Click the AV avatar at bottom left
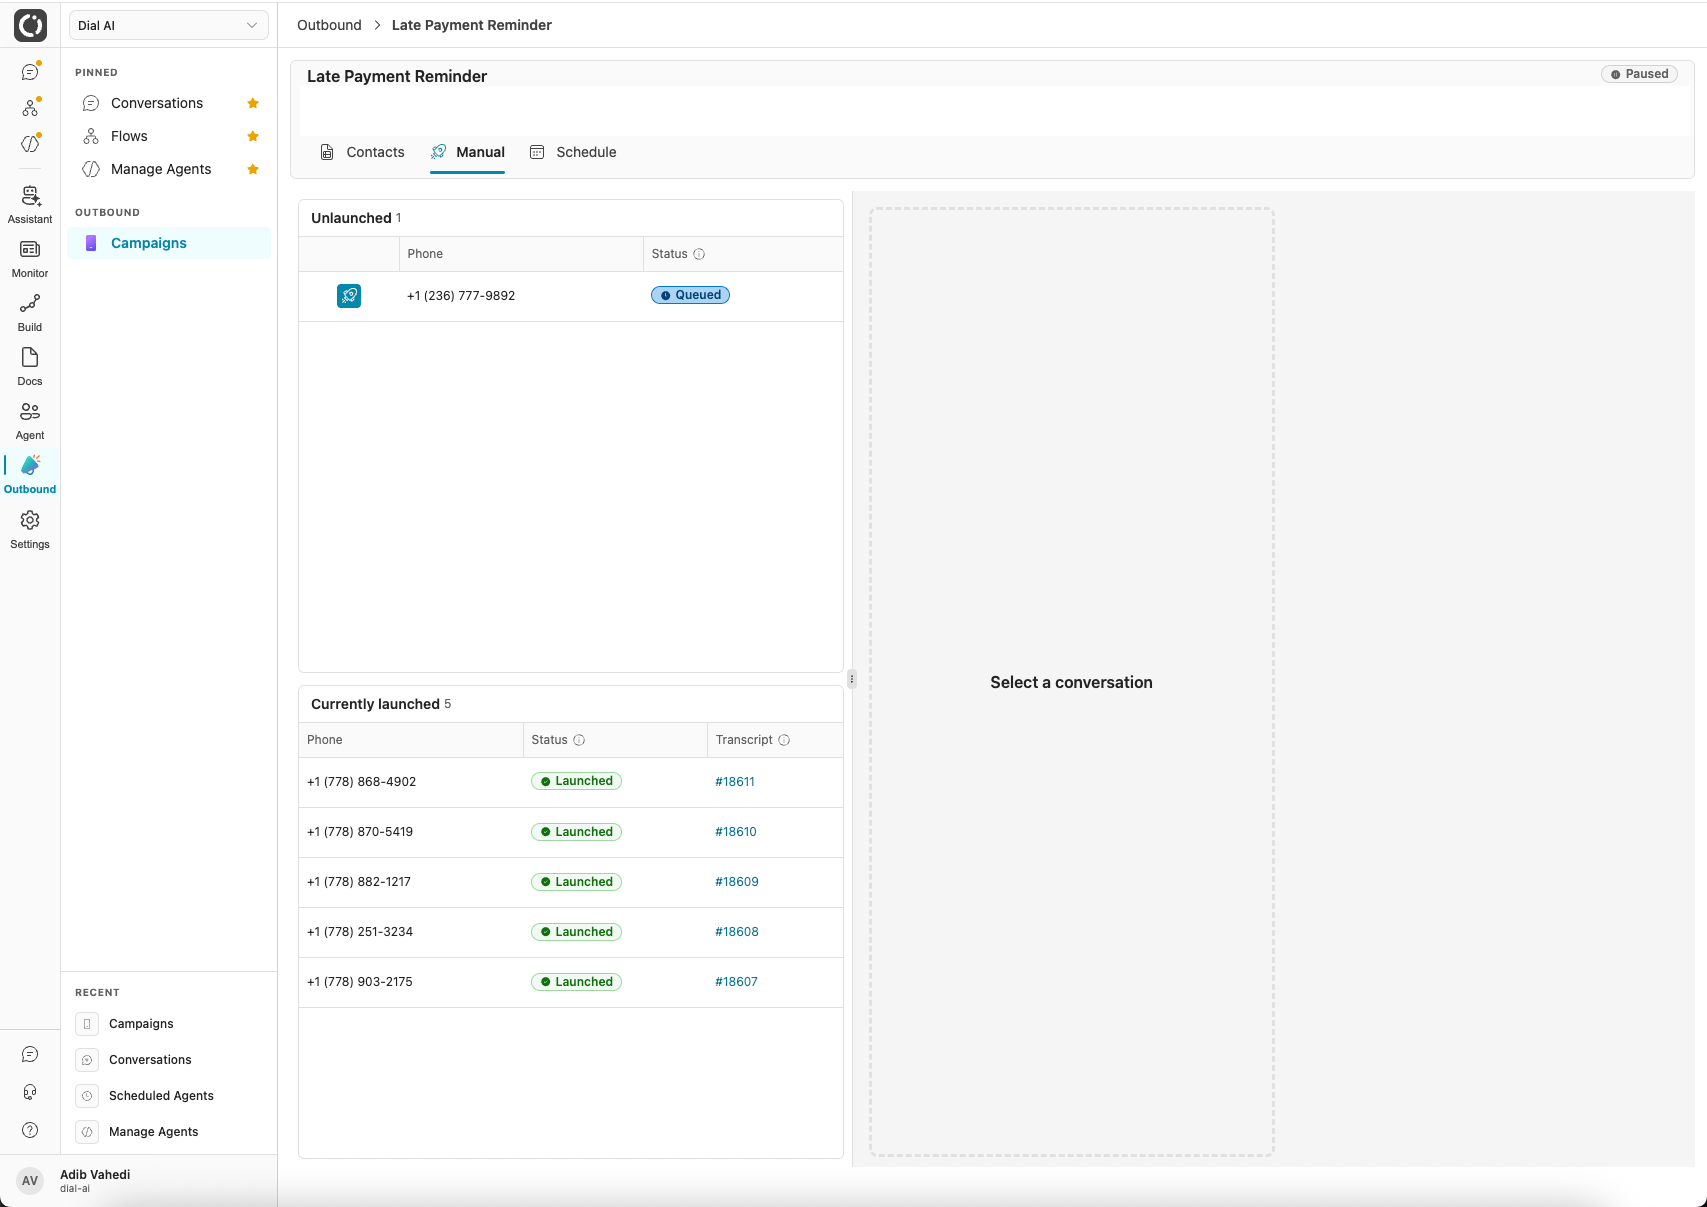The height and width of the screenshot is (1207, 1707). 30,1181
